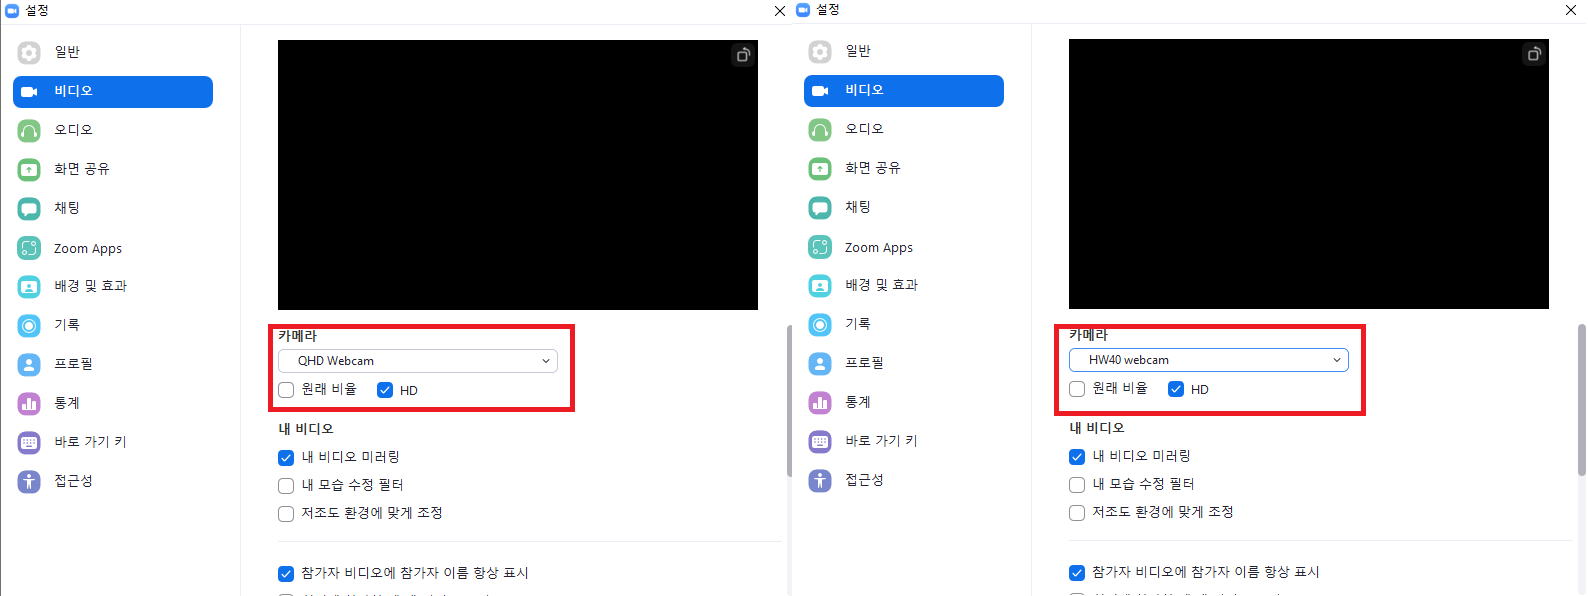Open the 오디오 headphone icon in the left window
1588x596 pixels.
tap(29, 130)
